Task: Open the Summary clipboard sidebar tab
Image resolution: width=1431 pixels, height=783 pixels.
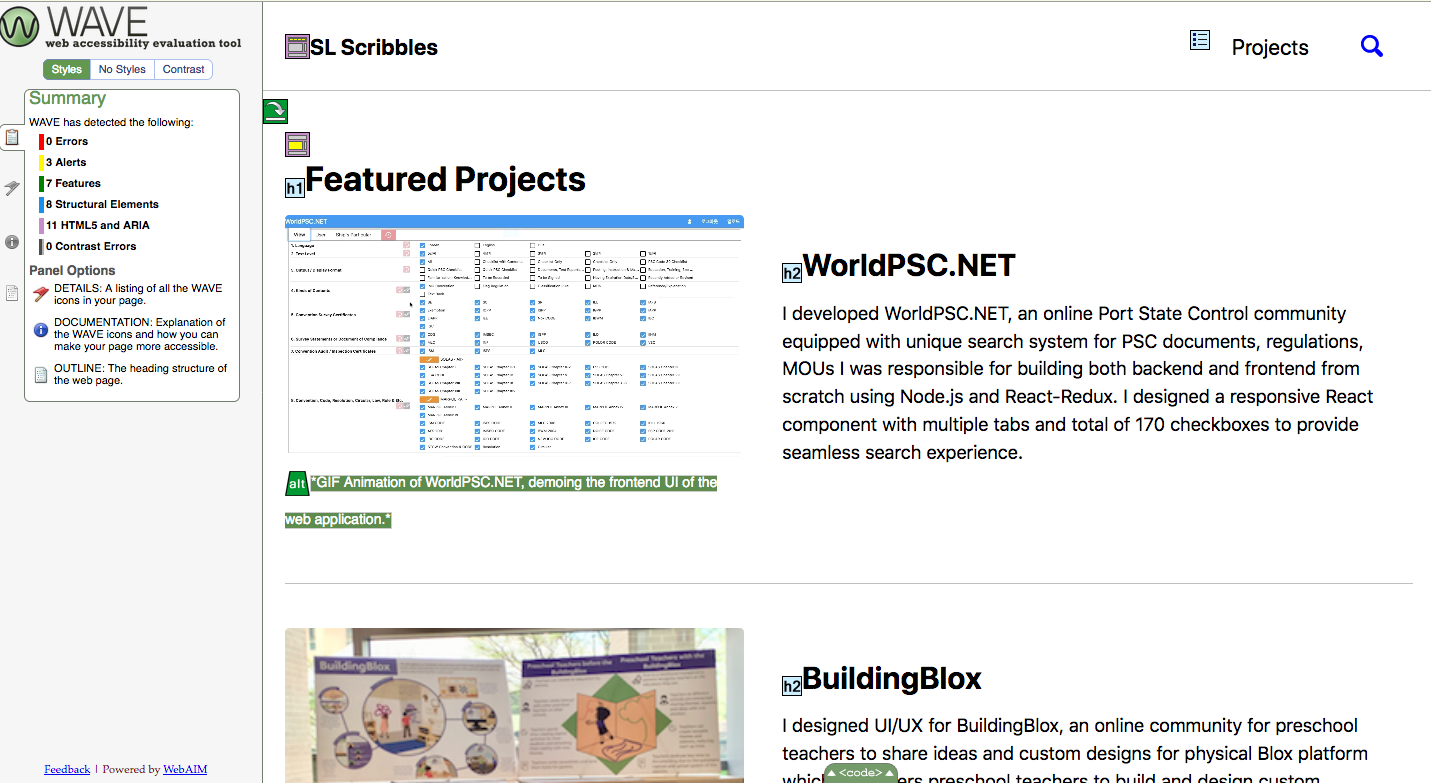Action: (12, 137)
